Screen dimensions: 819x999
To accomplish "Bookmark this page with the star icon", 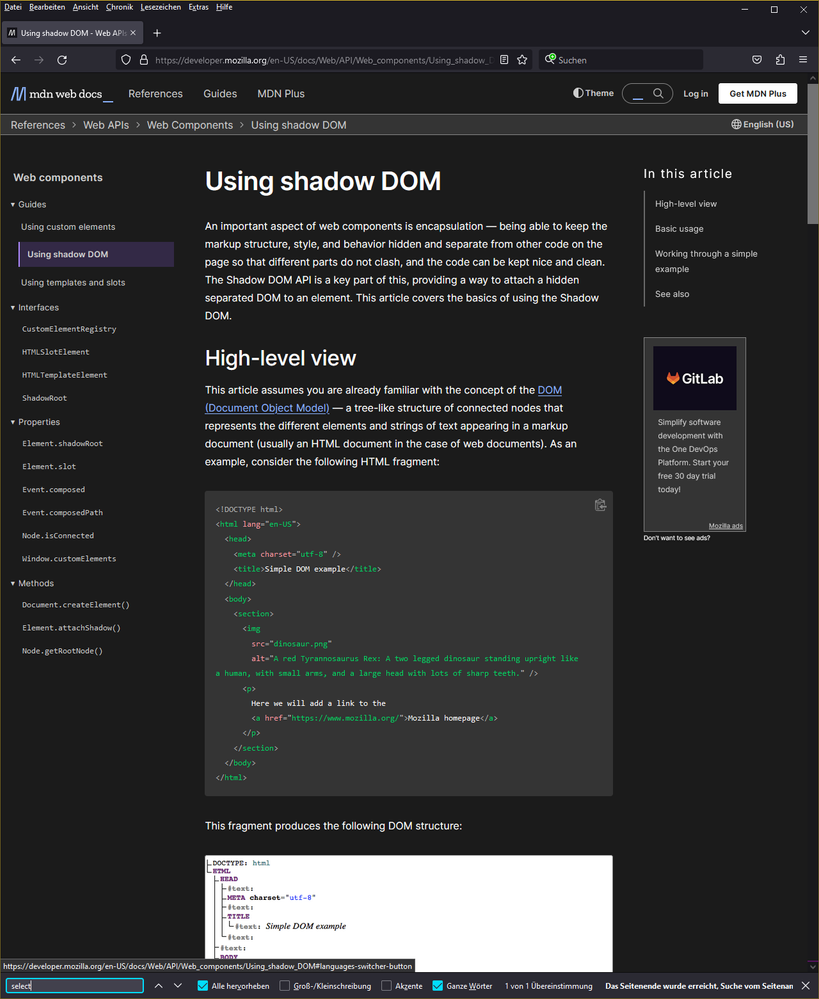I will pos(523,60).
